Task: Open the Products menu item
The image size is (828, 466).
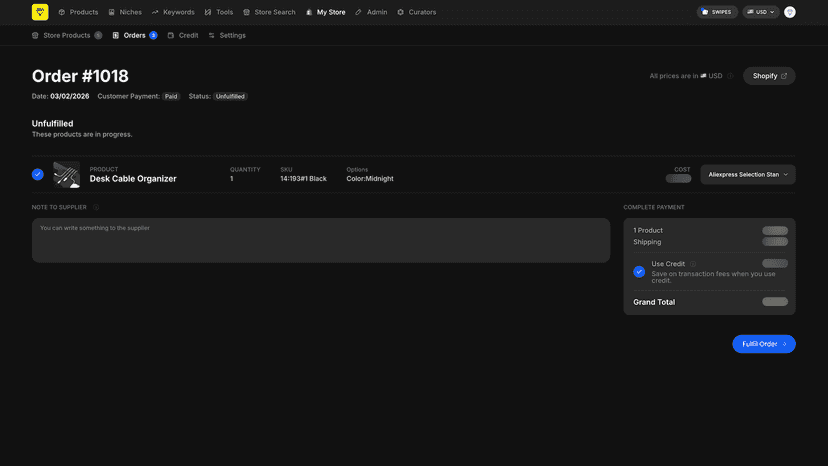Action: 78,12
